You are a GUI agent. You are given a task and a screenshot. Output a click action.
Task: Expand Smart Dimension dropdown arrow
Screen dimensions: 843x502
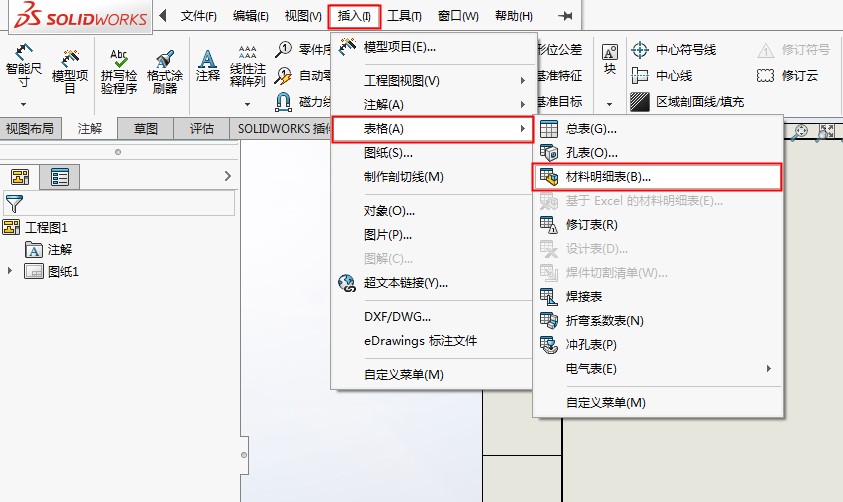pyautogui.click(x=23, y=104)
